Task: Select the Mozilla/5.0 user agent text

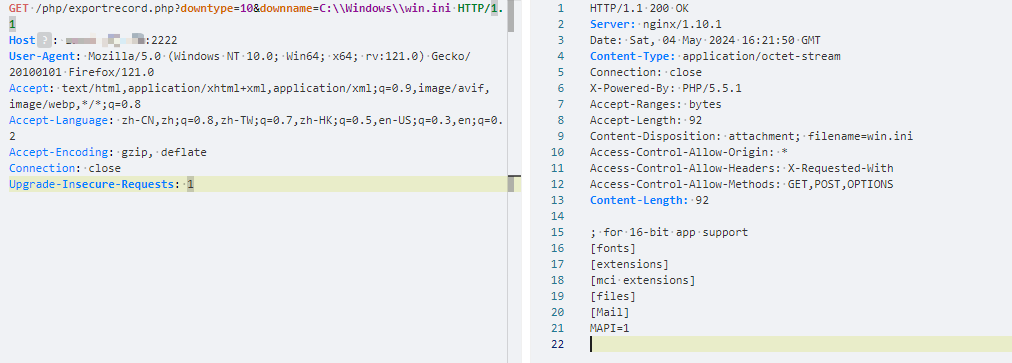Action: tap(125, 56)
